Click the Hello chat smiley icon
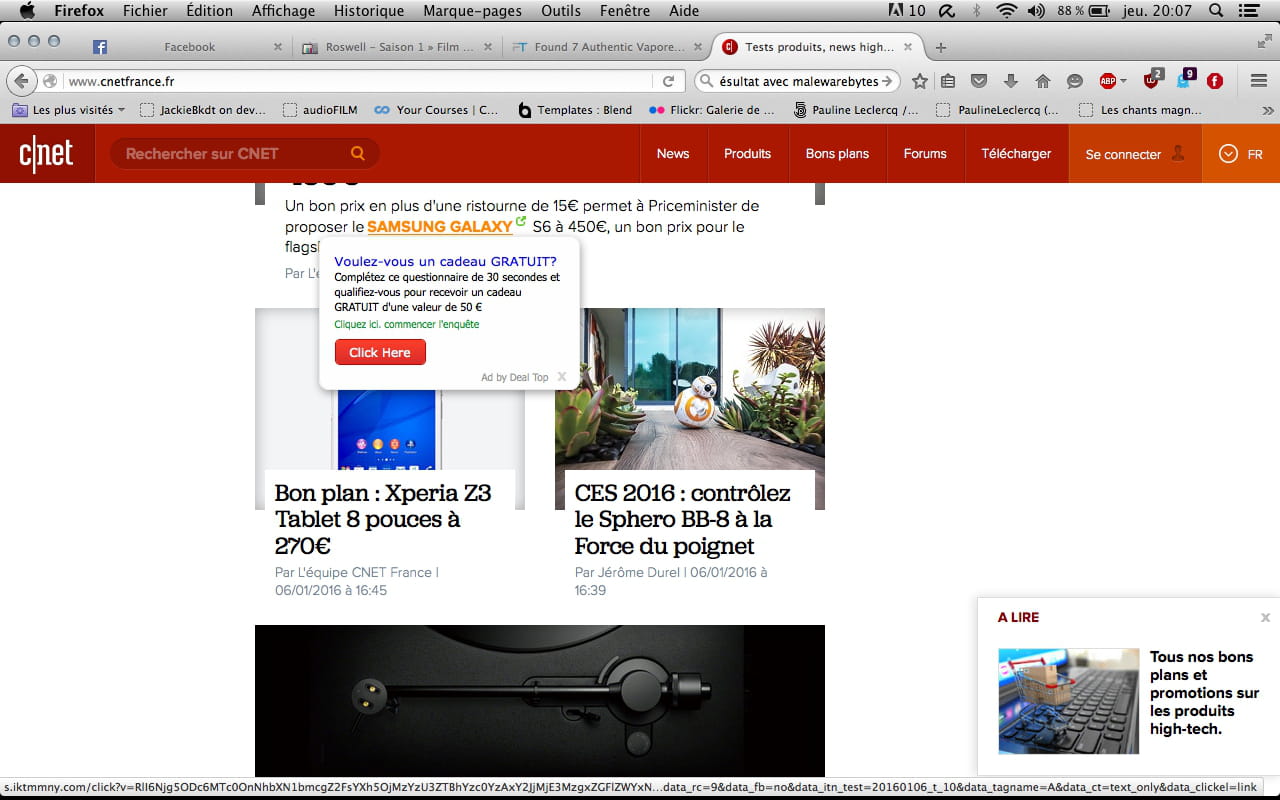The height and width of the screenshot is (800, 1280). [x=1075, y=81]
